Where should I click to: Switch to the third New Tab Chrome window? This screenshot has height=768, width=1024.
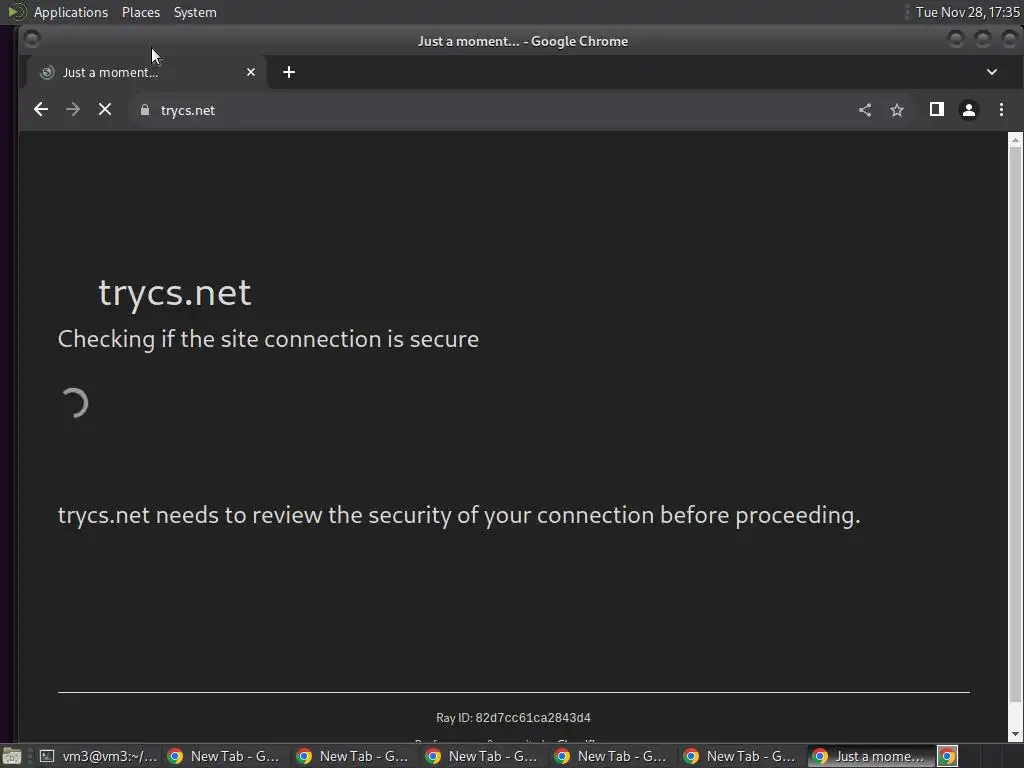point(483,756)
